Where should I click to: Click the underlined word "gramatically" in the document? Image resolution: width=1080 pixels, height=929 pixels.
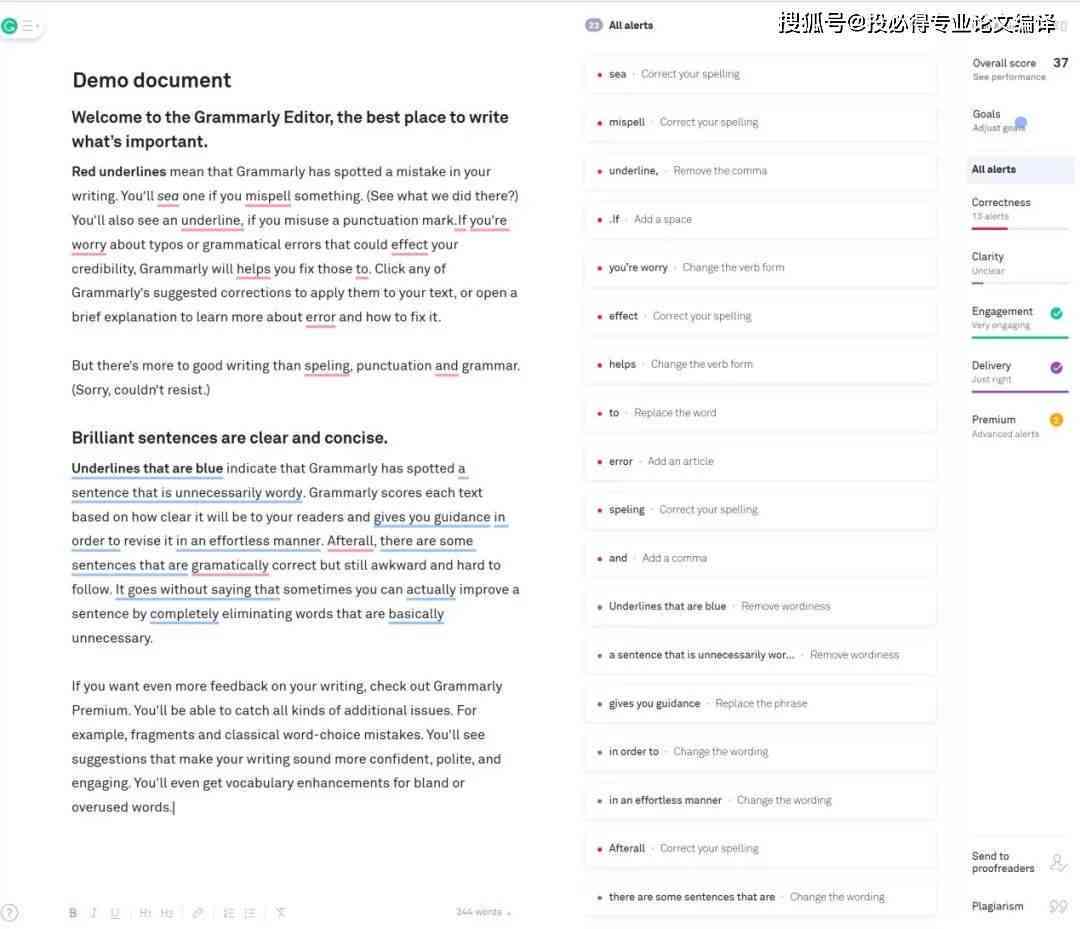[x=229, y=565]
